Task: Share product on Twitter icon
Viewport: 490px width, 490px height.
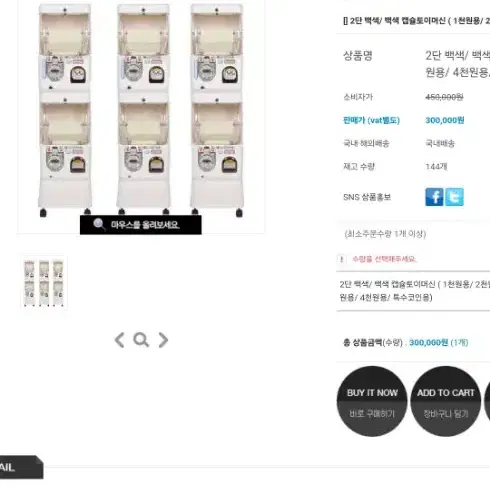Action: click(454, 197)
